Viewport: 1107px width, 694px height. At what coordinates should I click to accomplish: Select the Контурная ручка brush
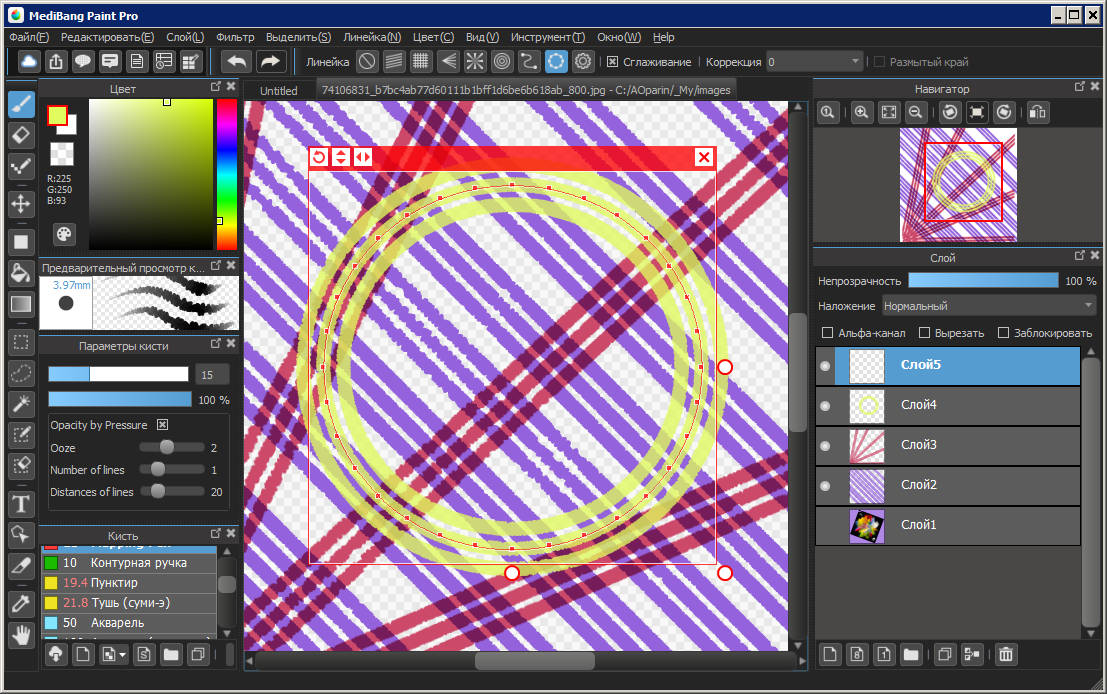pos(130,563)
